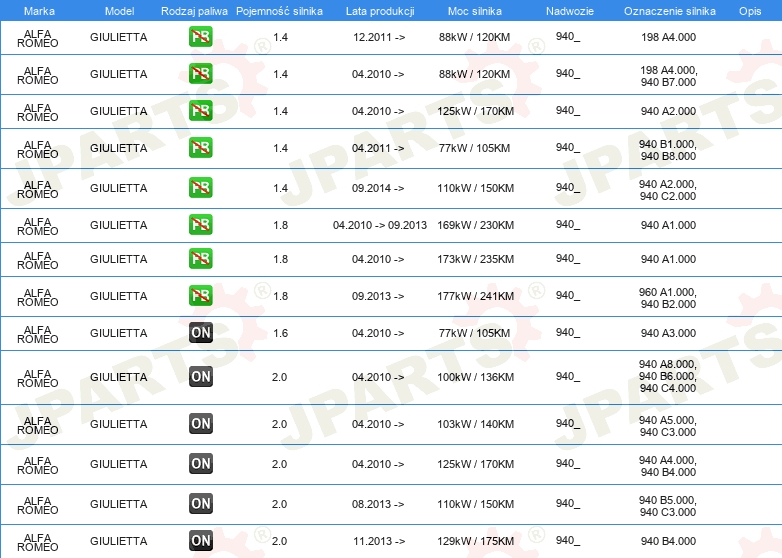Click the ON icon in the 103kW / 140KM row
This screenshot has width=782, height=558.
pos(201,424)
